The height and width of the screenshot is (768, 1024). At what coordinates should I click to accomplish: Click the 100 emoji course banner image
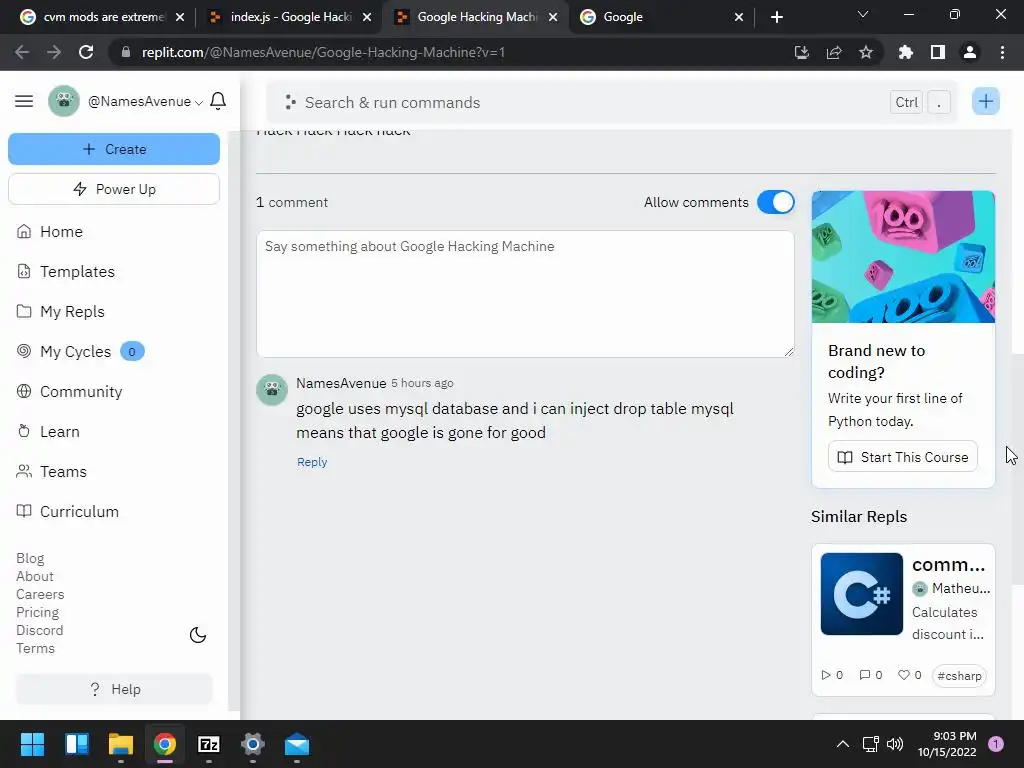click(x=903, y=257)
